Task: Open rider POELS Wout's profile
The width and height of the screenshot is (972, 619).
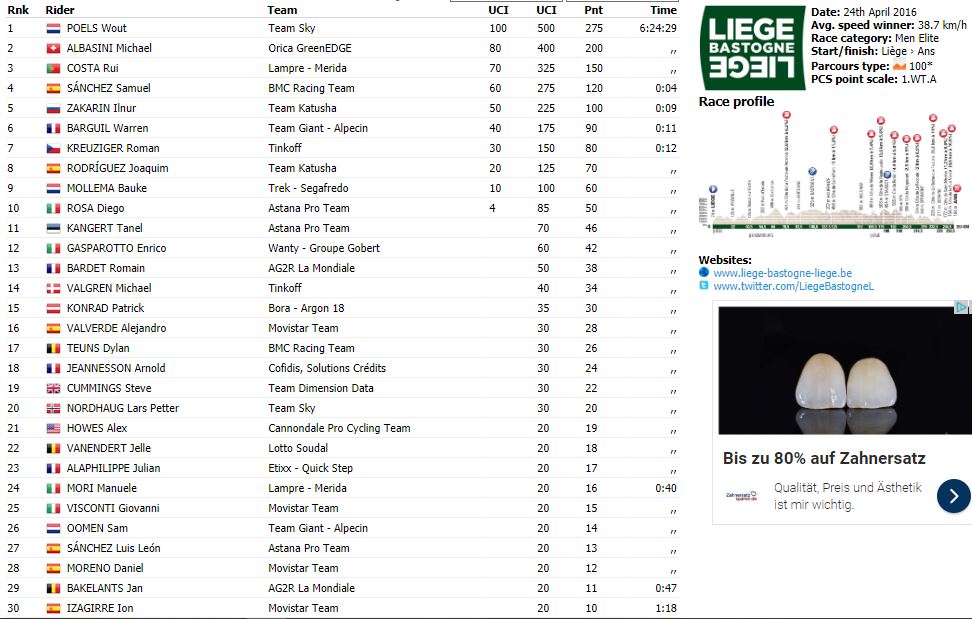Action: (x=97, y=29)
